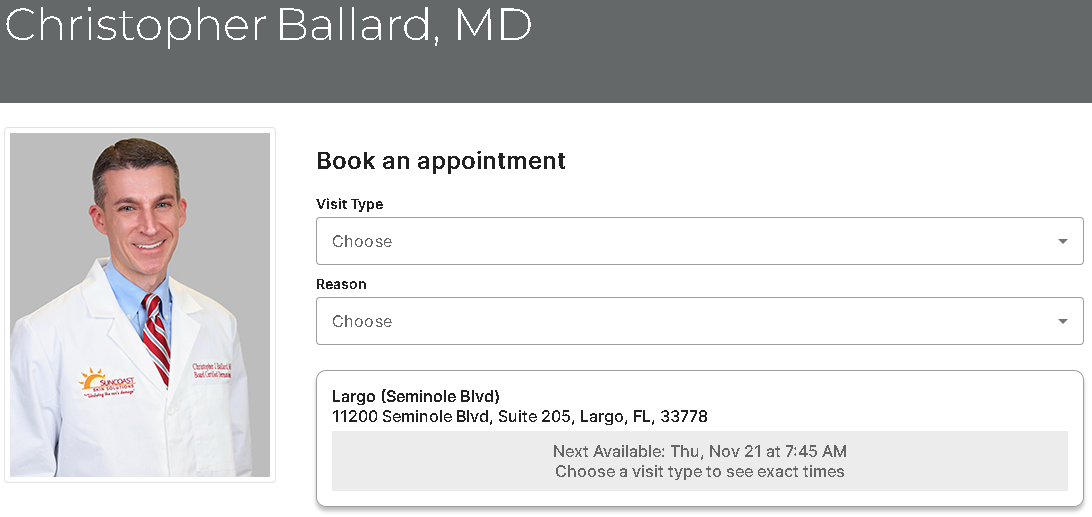Click the embroidered name on the coat
The image size is (1092, 517).
pos(211,371)
